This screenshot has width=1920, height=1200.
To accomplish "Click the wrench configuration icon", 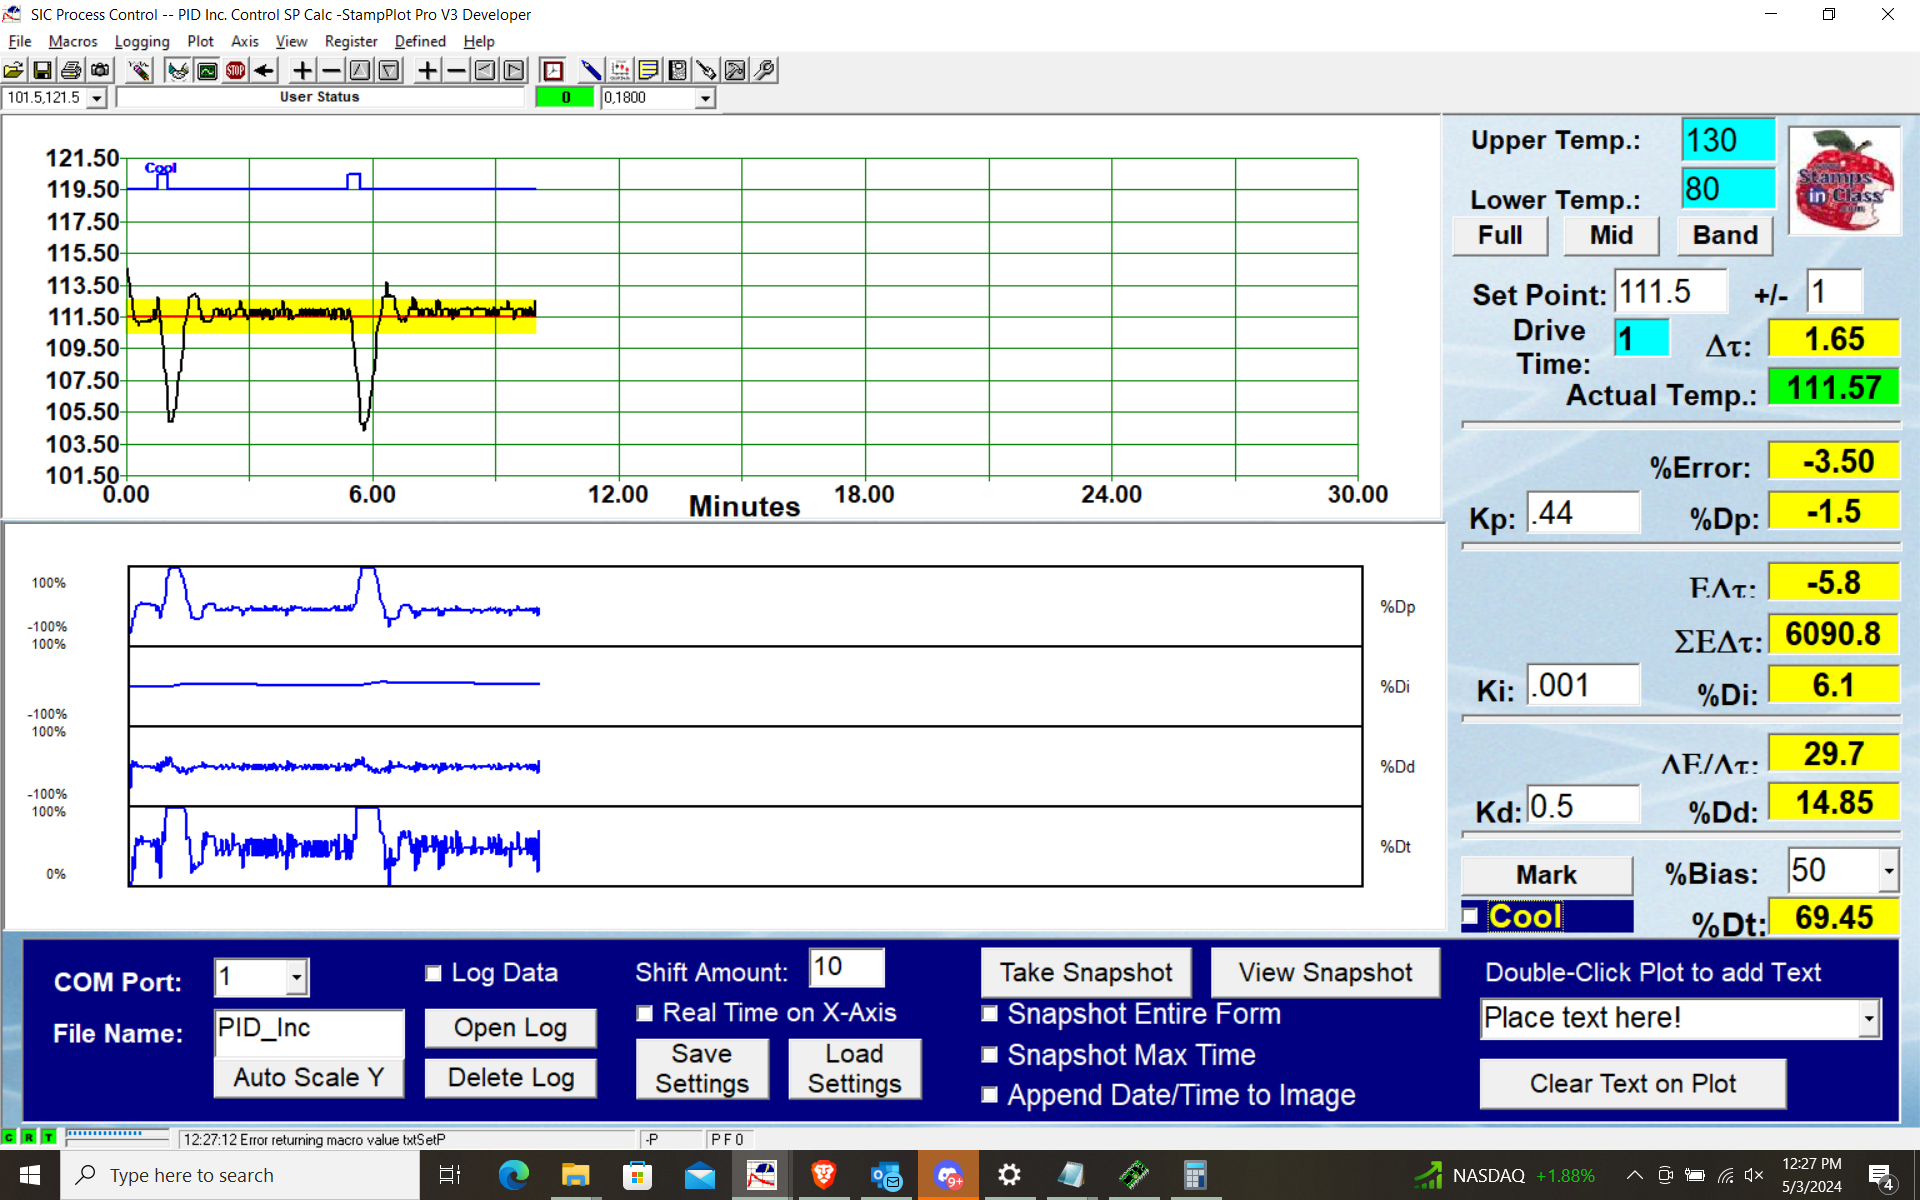I will pyautogui.click(x=764, y=70).
